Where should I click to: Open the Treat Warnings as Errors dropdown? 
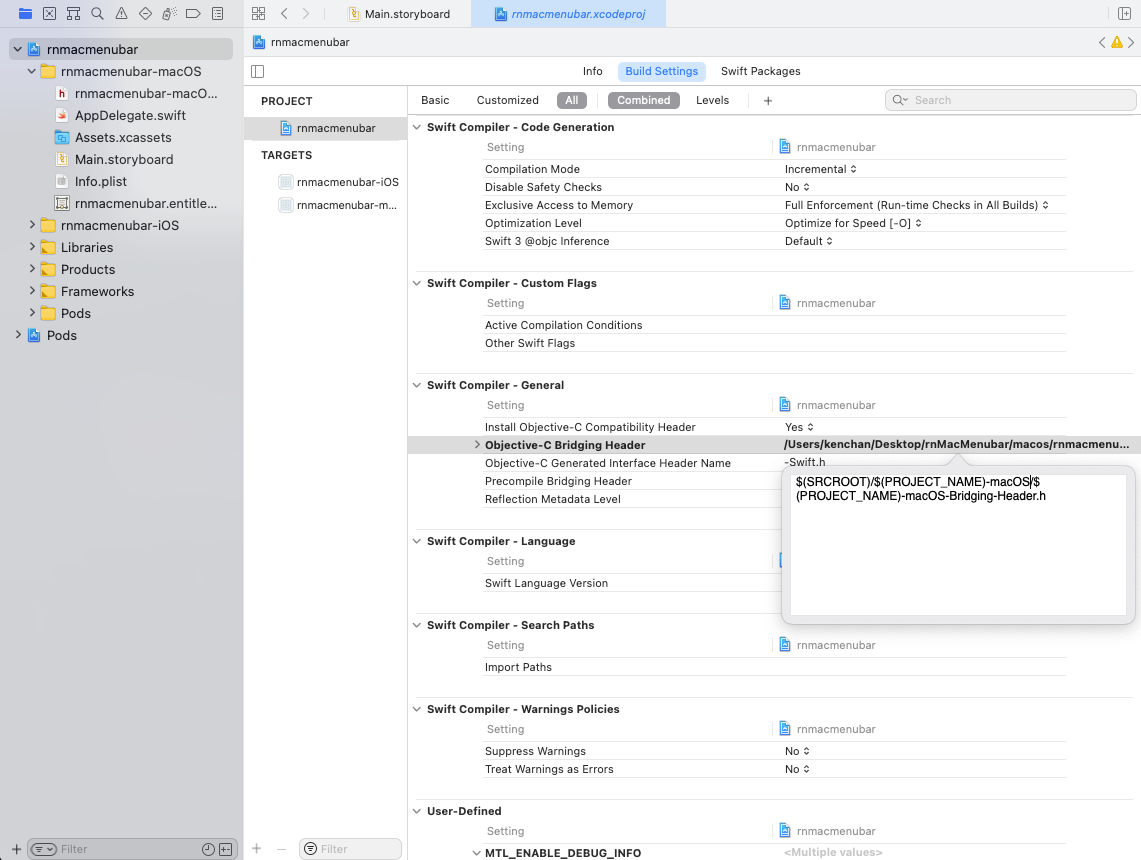click(798, 769)
